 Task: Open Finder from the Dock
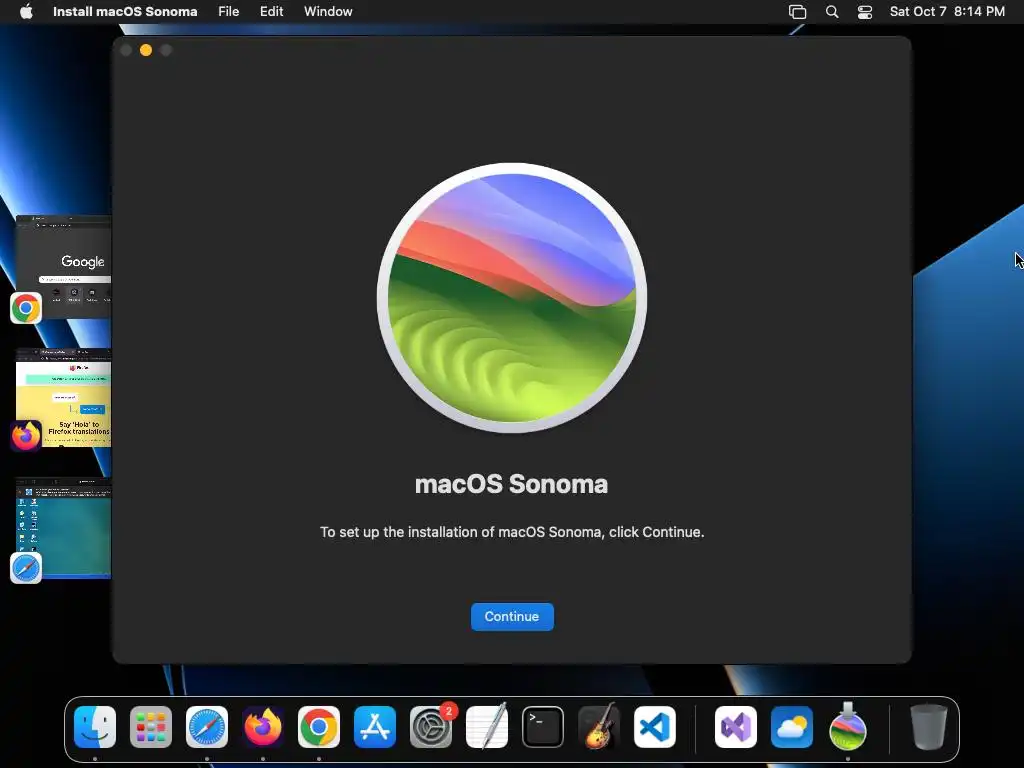tap(95, 727)
